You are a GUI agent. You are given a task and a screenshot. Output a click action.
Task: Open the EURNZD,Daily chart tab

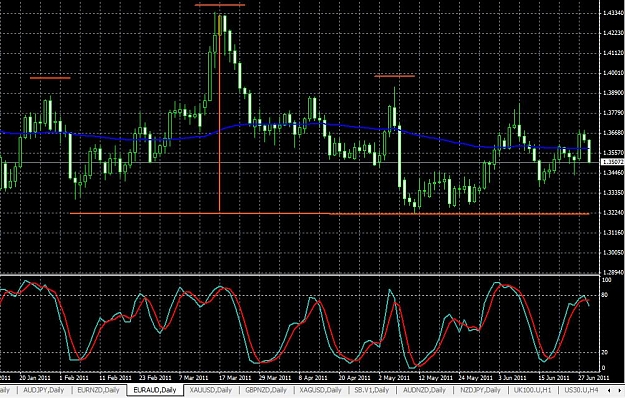pyautogui.click(x=98, y=390)
